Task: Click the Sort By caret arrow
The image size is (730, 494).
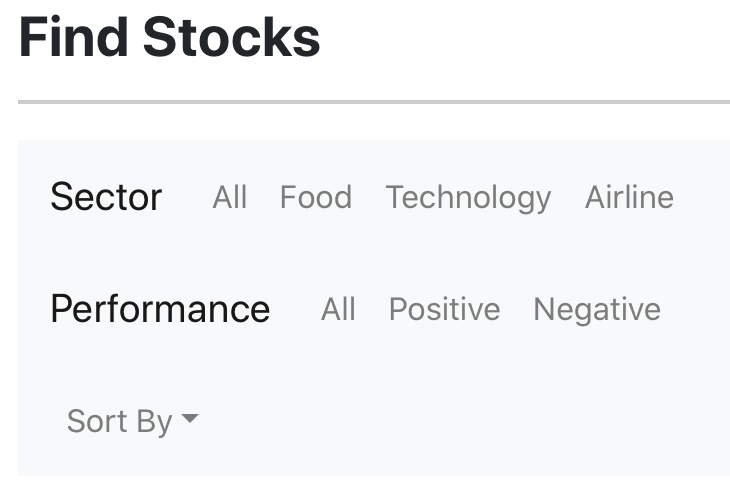Action: (x=190, y=418)
